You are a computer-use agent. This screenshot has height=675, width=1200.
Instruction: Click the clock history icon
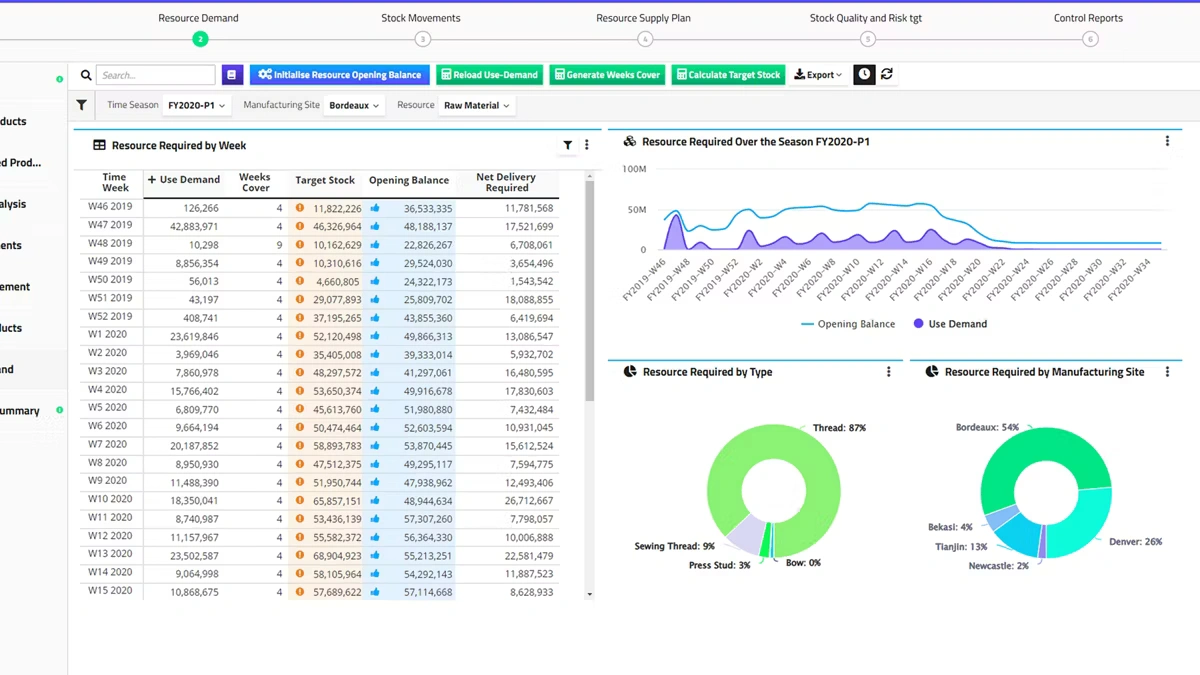click(x=864, y=75)
